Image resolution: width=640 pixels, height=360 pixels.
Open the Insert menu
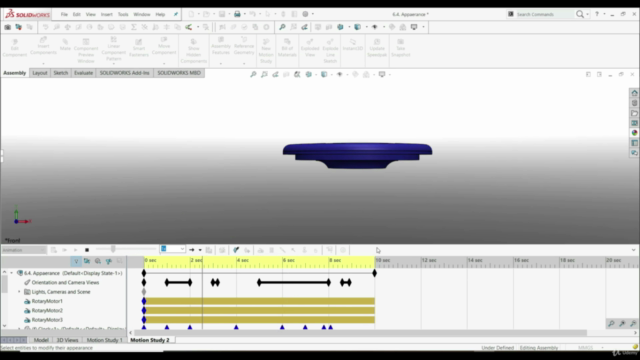(107, 14)
